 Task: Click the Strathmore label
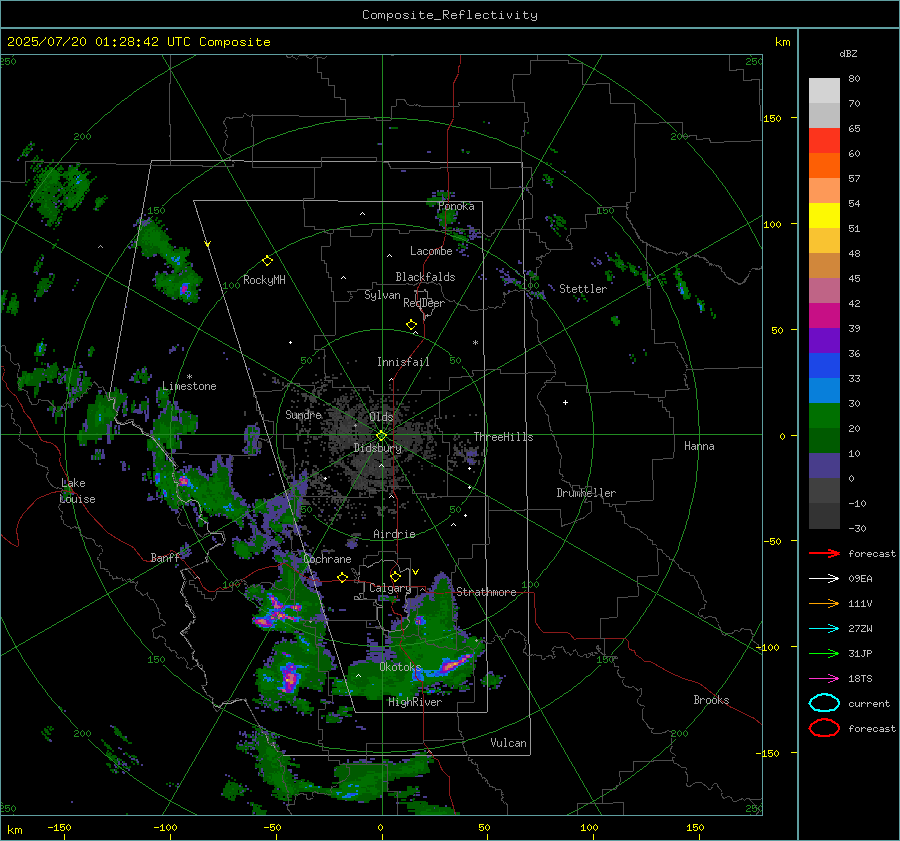pos(486,592)
